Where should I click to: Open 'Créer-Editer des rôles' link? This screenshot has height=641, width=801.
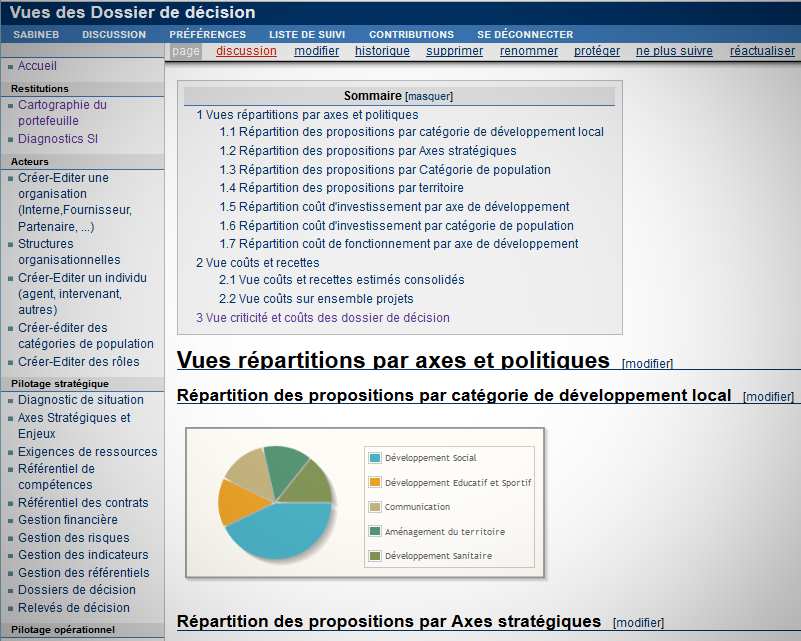click(79, 362)
